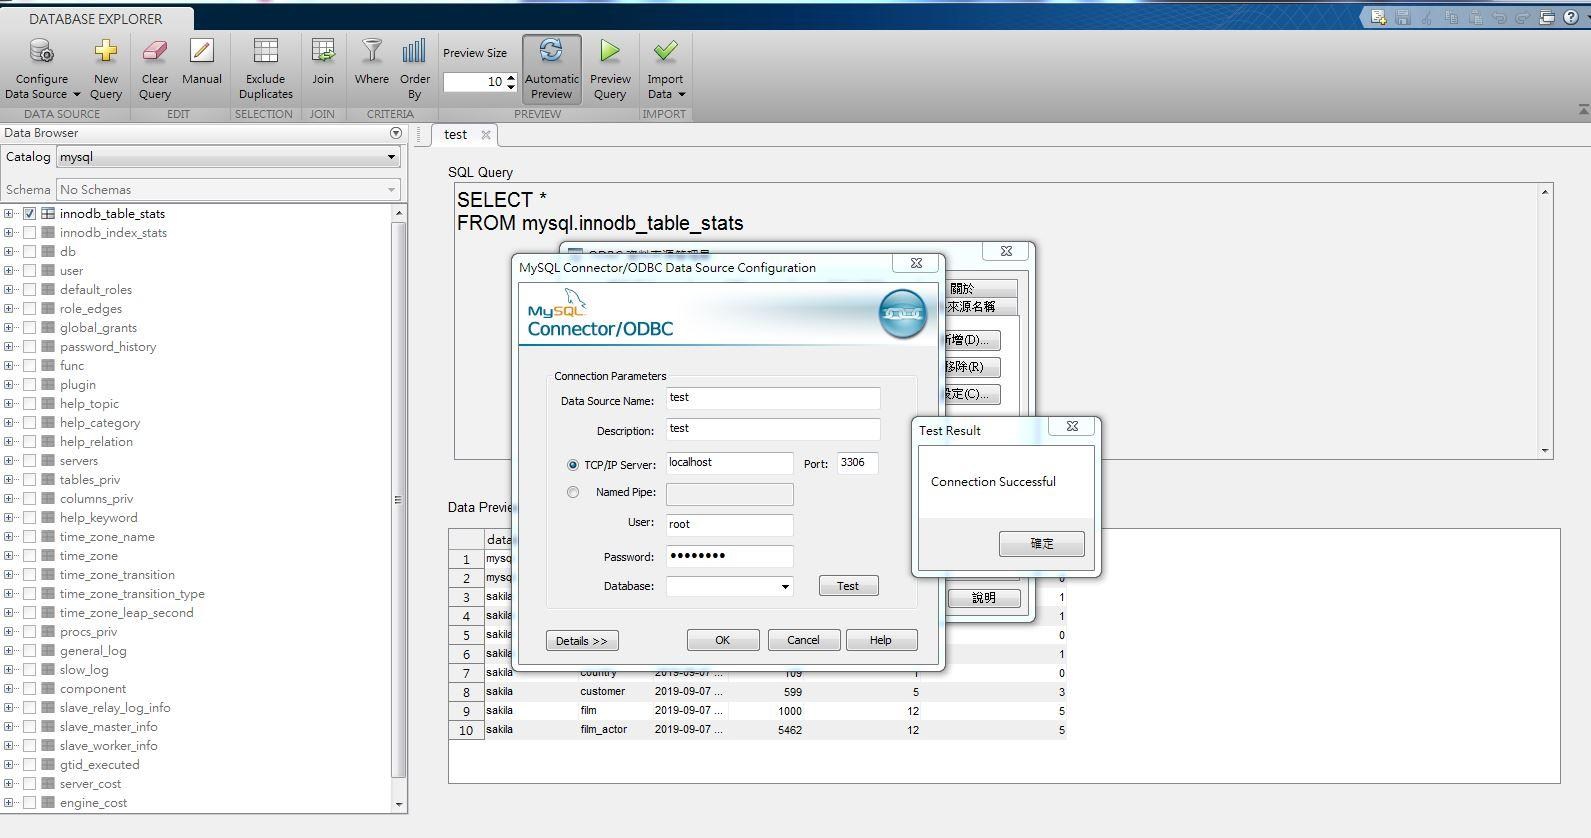Click the Test connection button

[848, 586]
